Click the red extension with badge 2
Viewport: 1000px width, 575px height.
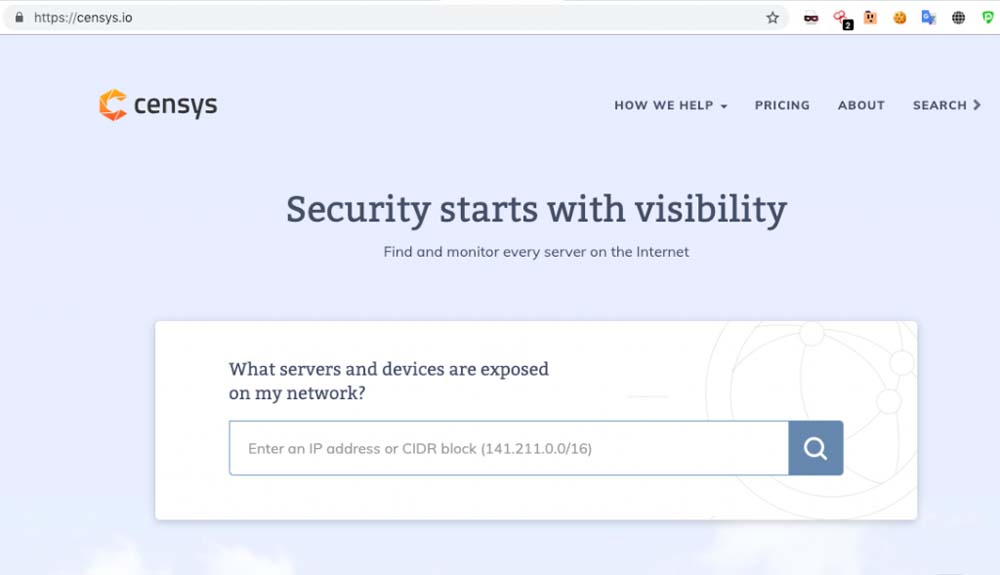tap(841, 18)
